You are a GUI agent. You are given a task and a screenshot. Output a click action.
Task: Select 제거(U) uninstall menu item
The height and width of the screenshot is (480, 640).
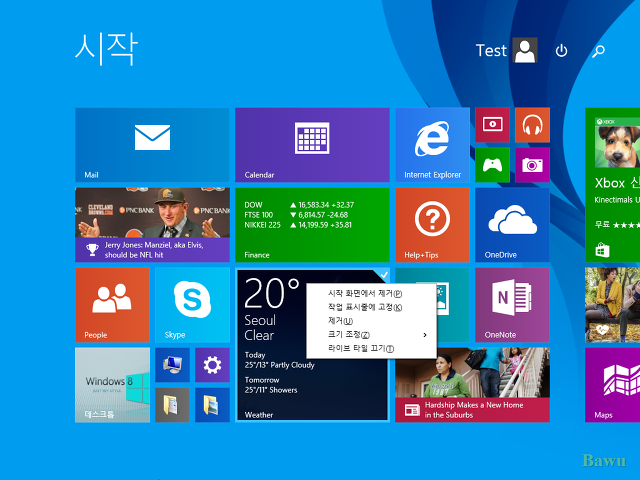point(371,321)
